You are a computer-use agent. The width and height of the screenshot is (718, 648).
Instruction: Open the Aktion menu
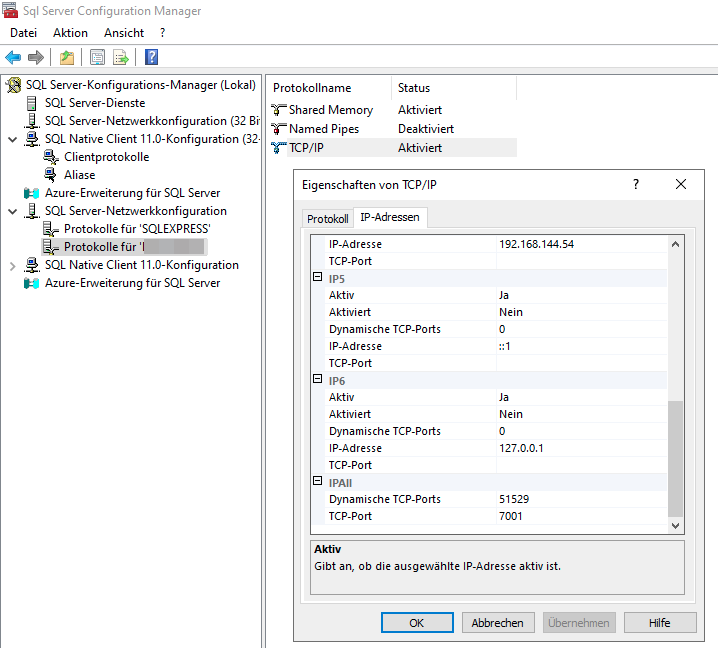(70, 33)
